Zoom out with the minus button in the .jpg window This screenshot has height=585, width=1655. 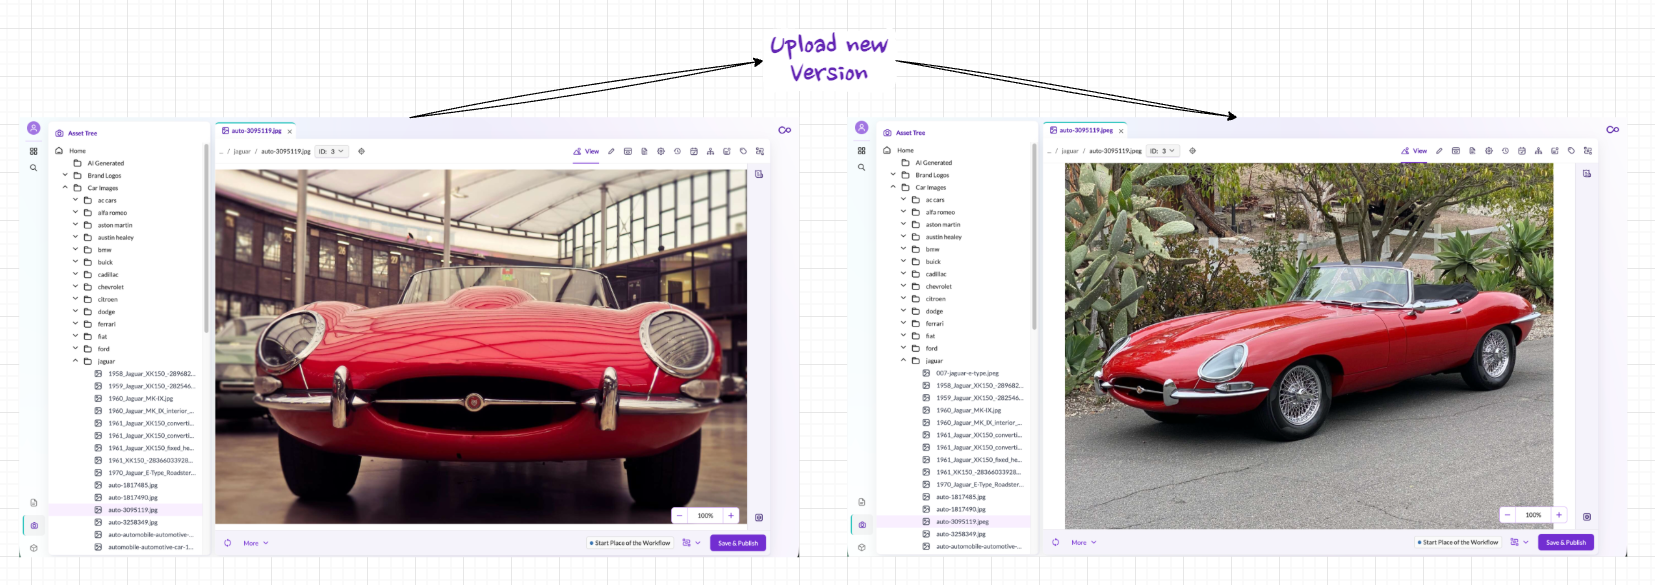[x=680, y=516]
